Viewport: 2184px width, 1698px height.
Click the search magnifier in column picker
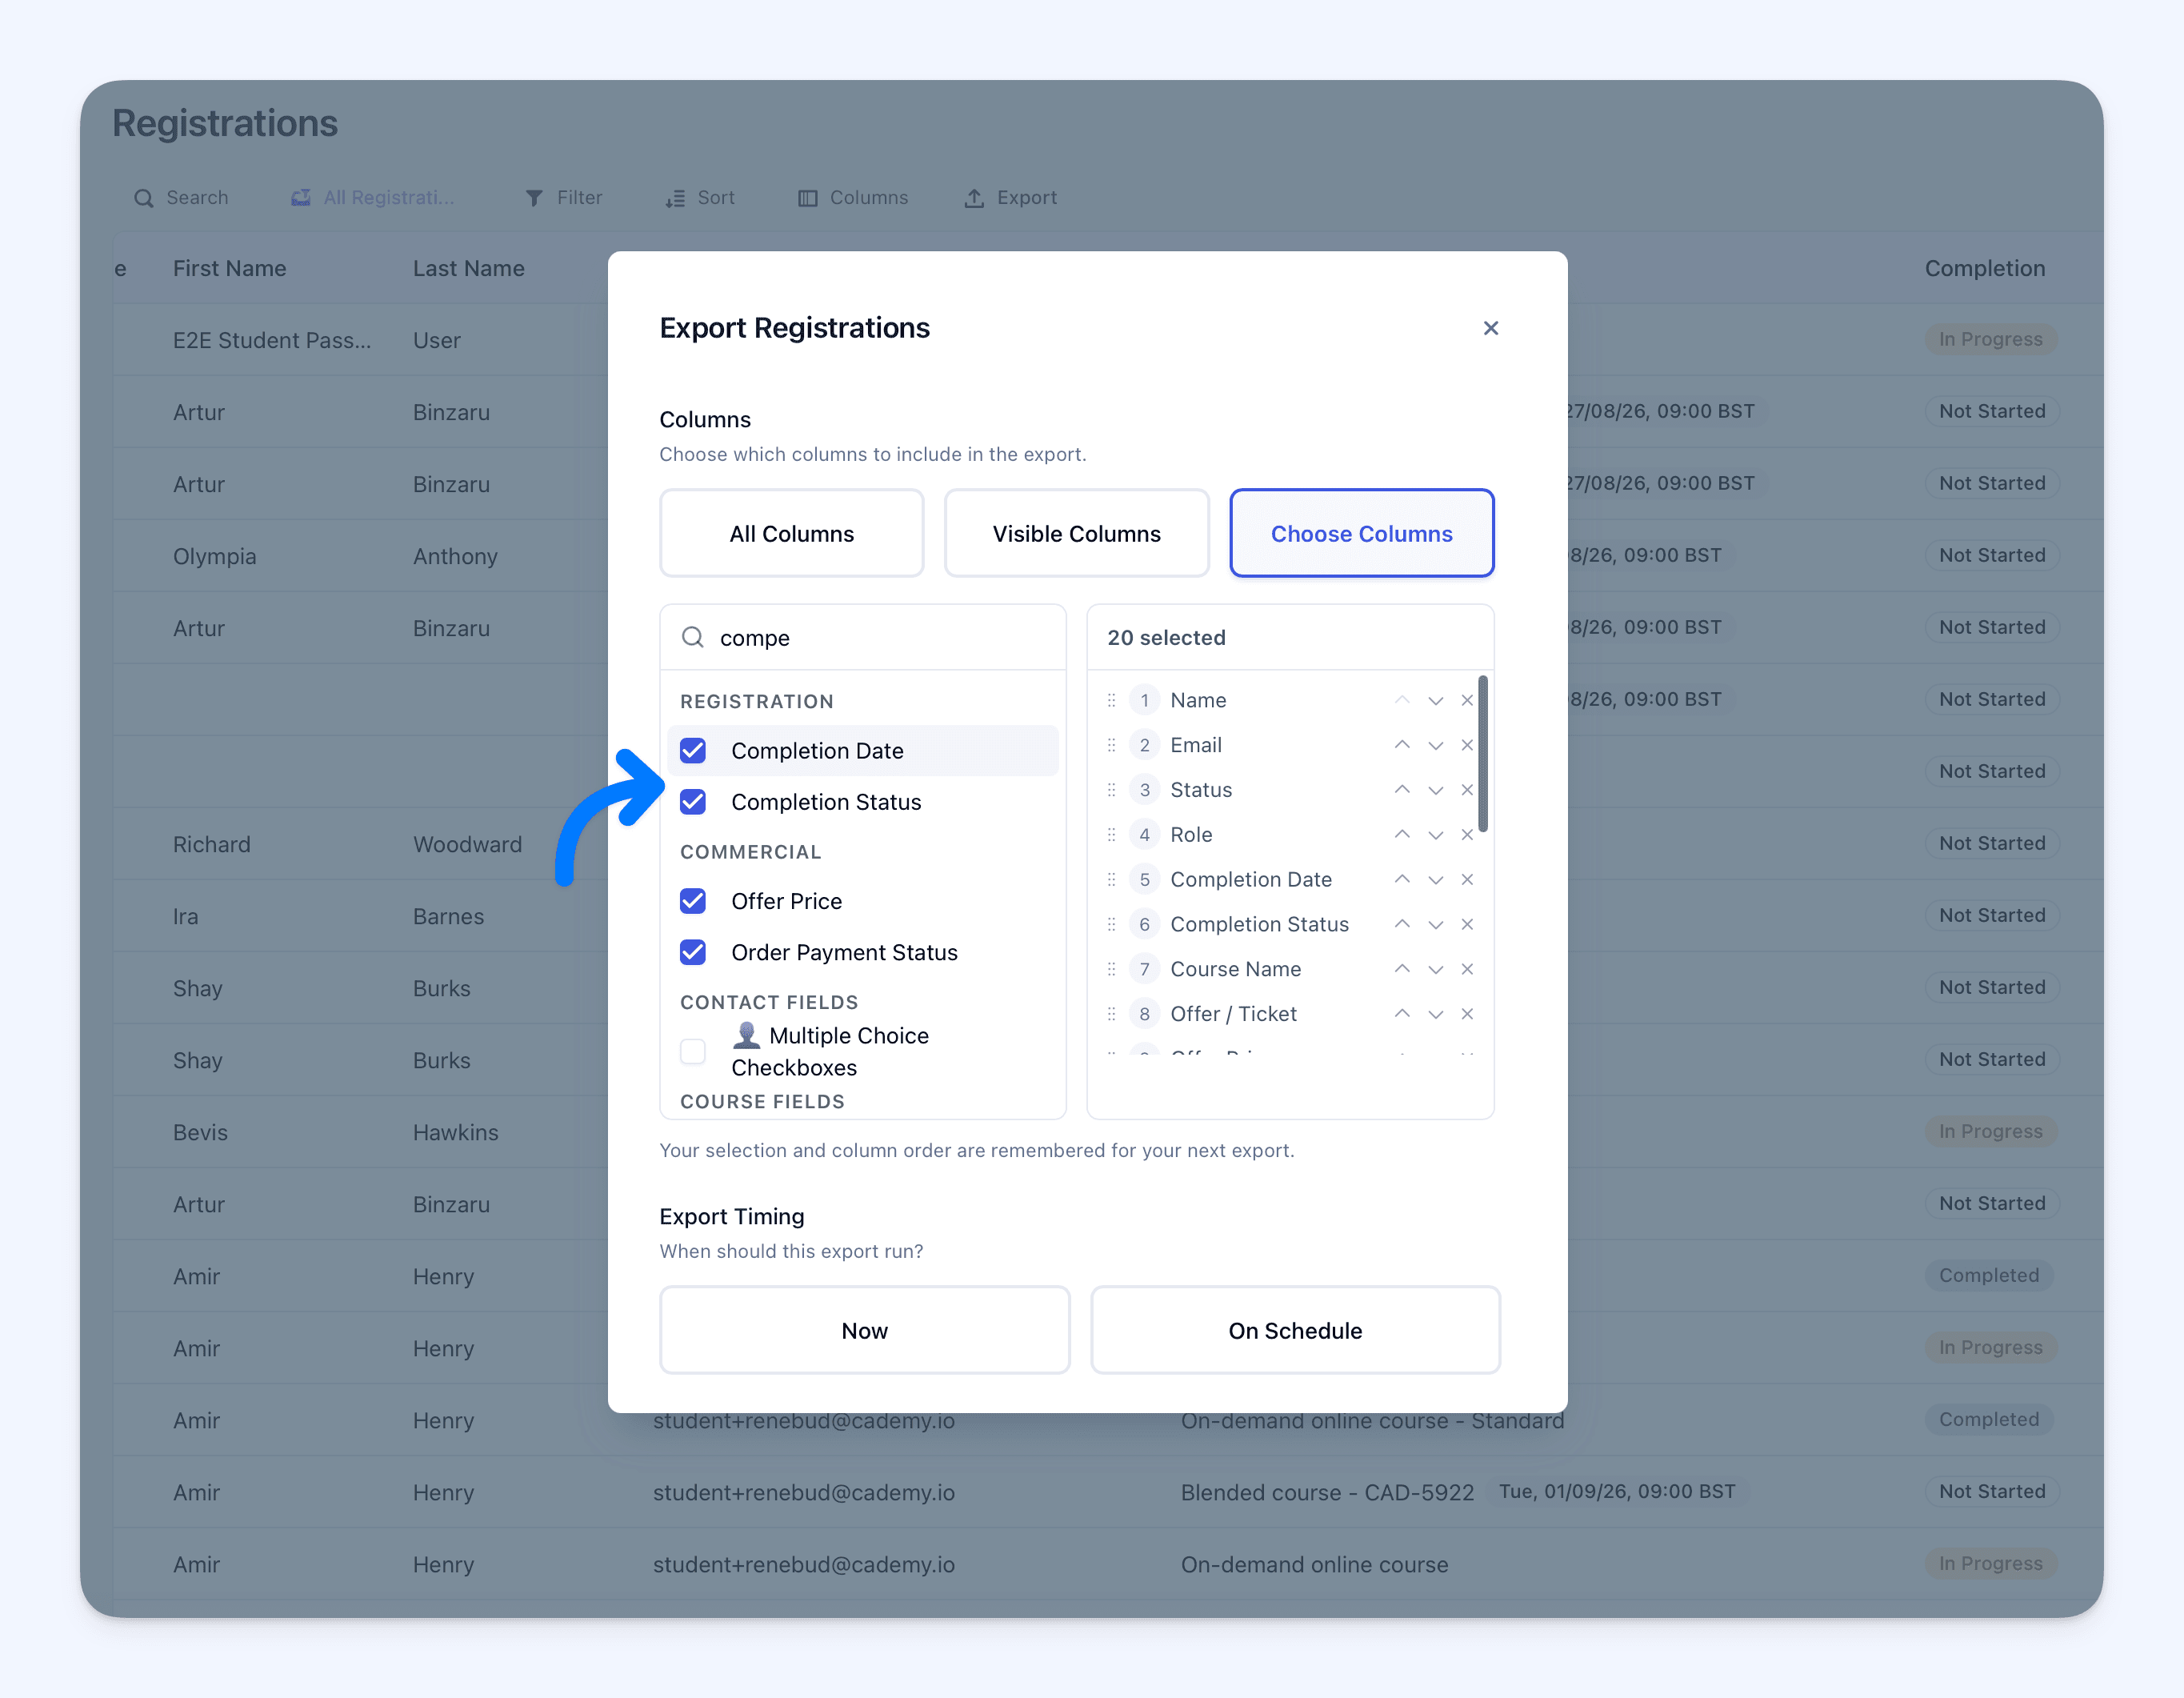click(x=692, y=637)
